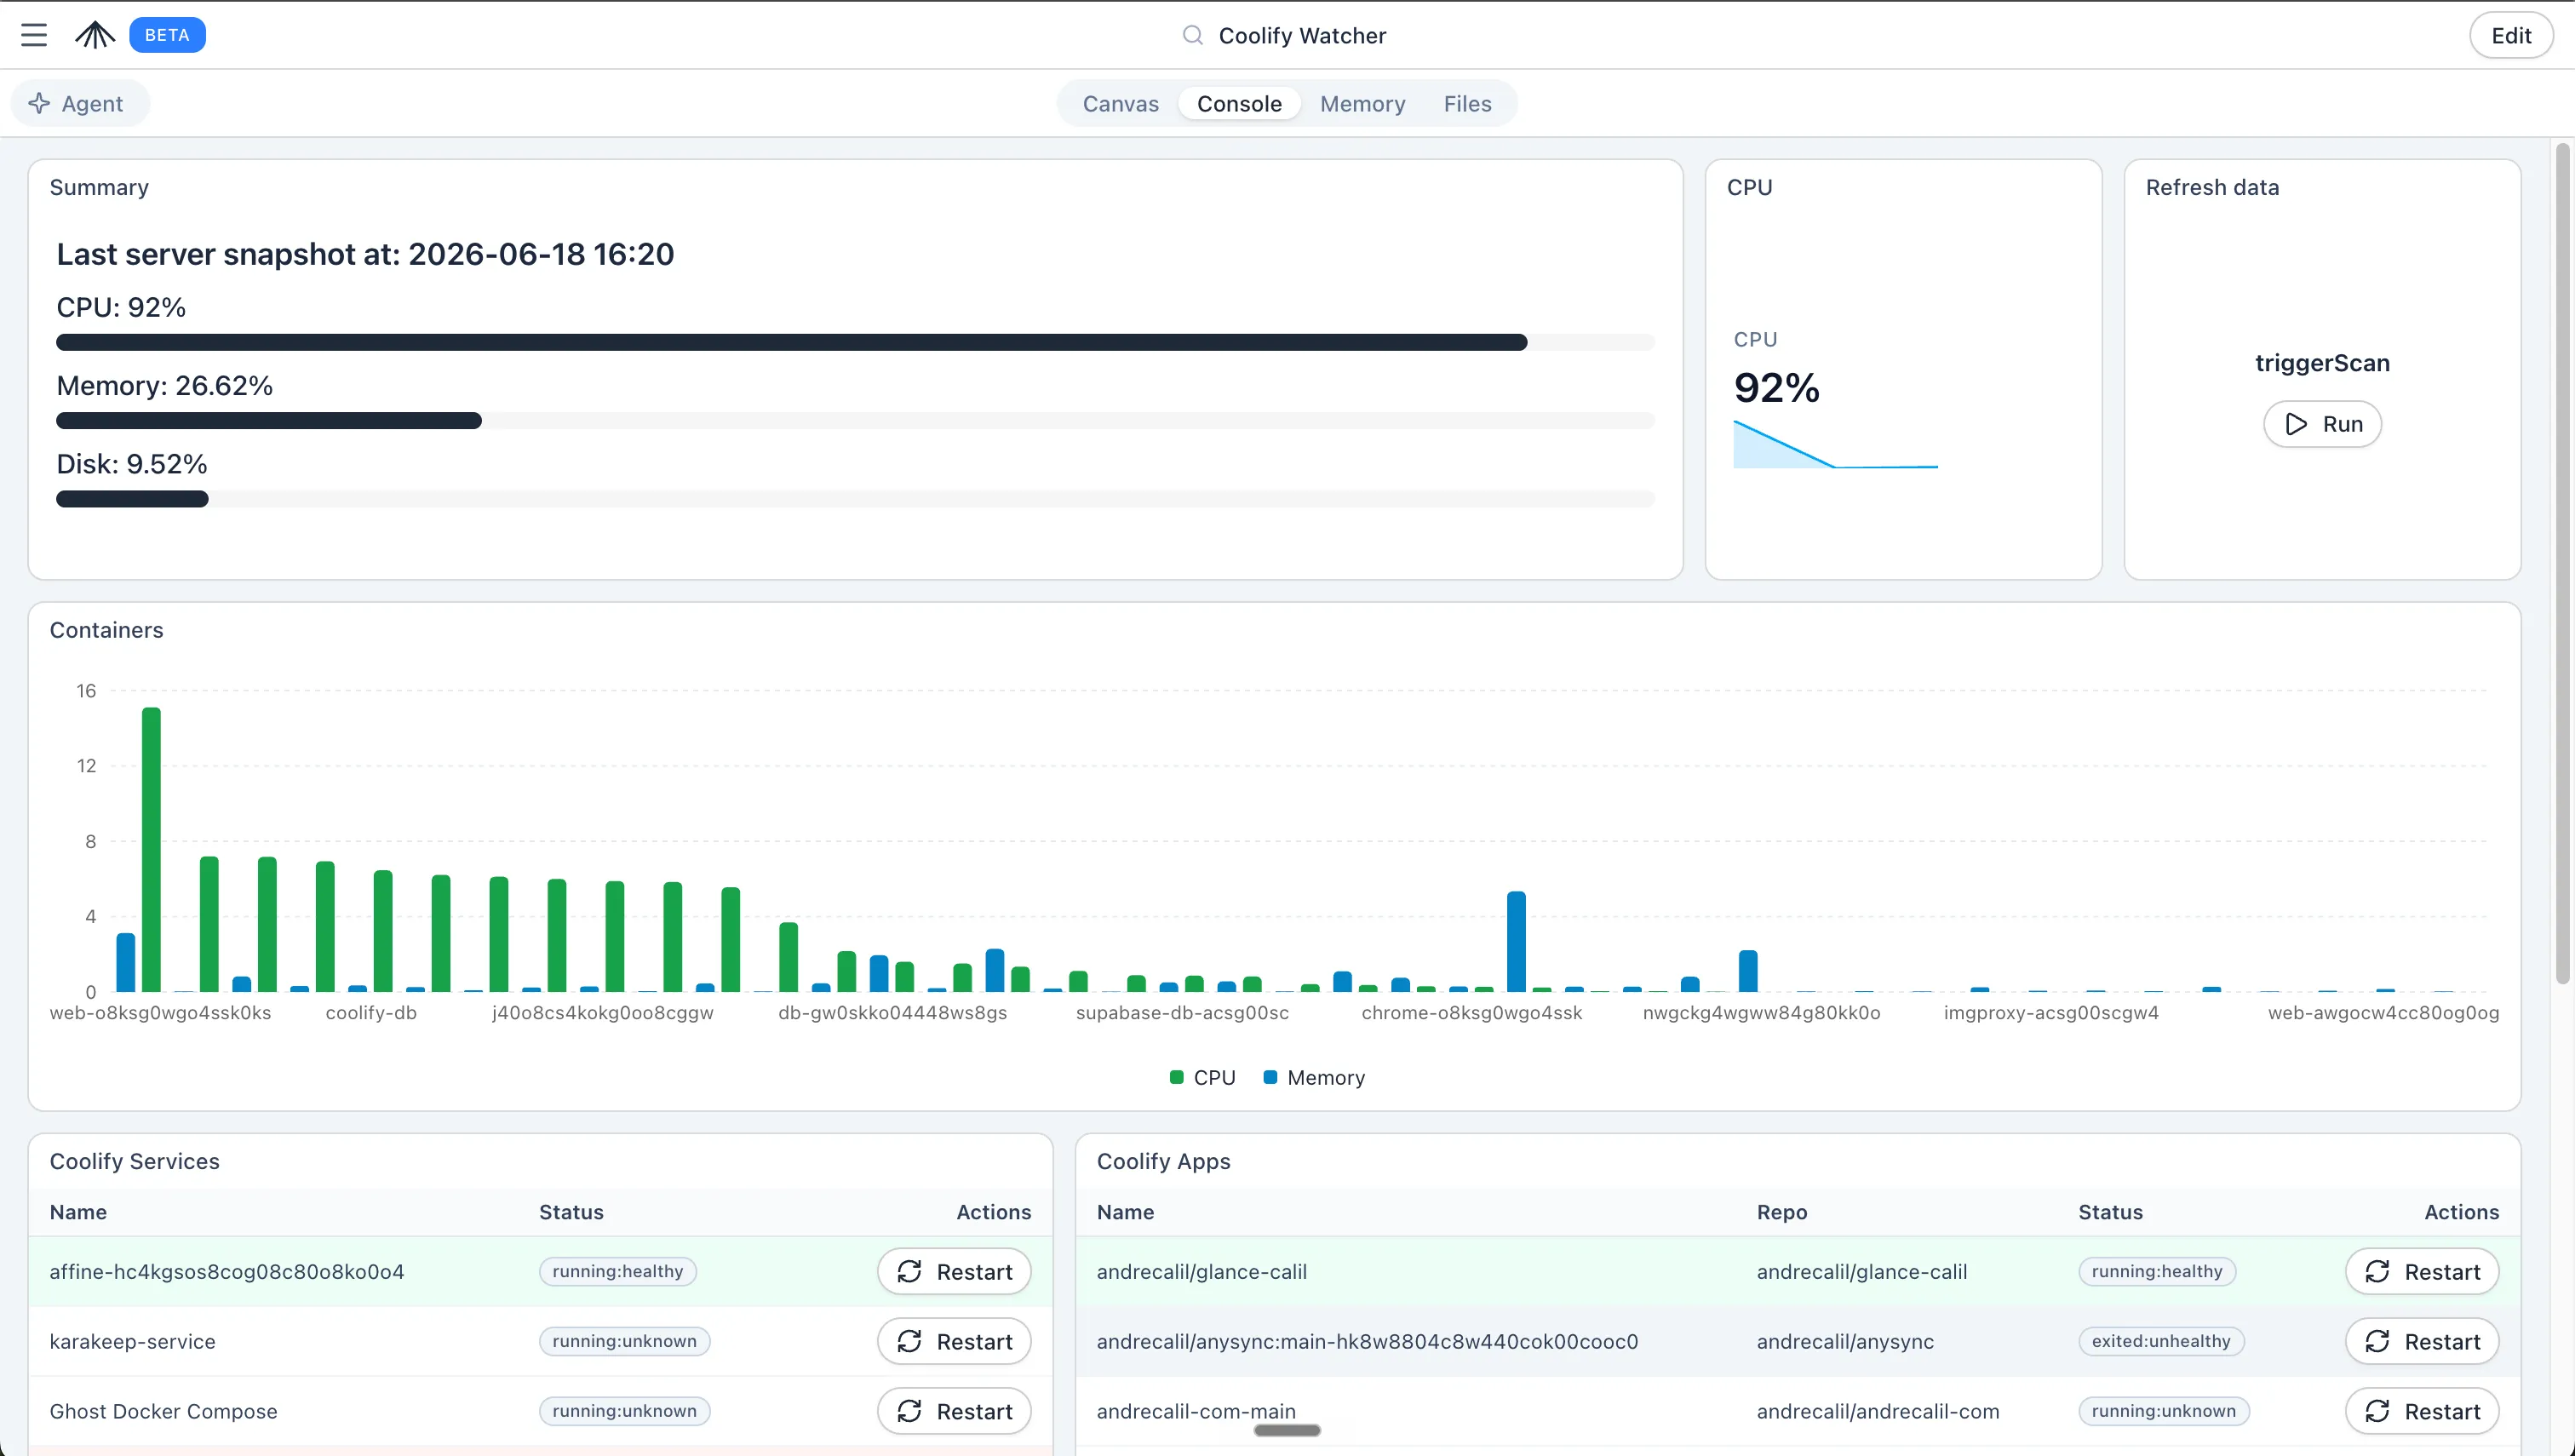
Task: Click restart icon for andrecalil-com-main
Action: 2377,1411
